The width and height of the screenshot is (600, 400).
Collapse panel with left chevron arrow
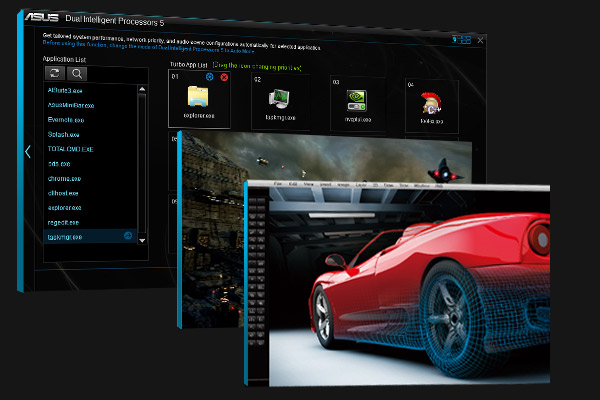point(28,151)
